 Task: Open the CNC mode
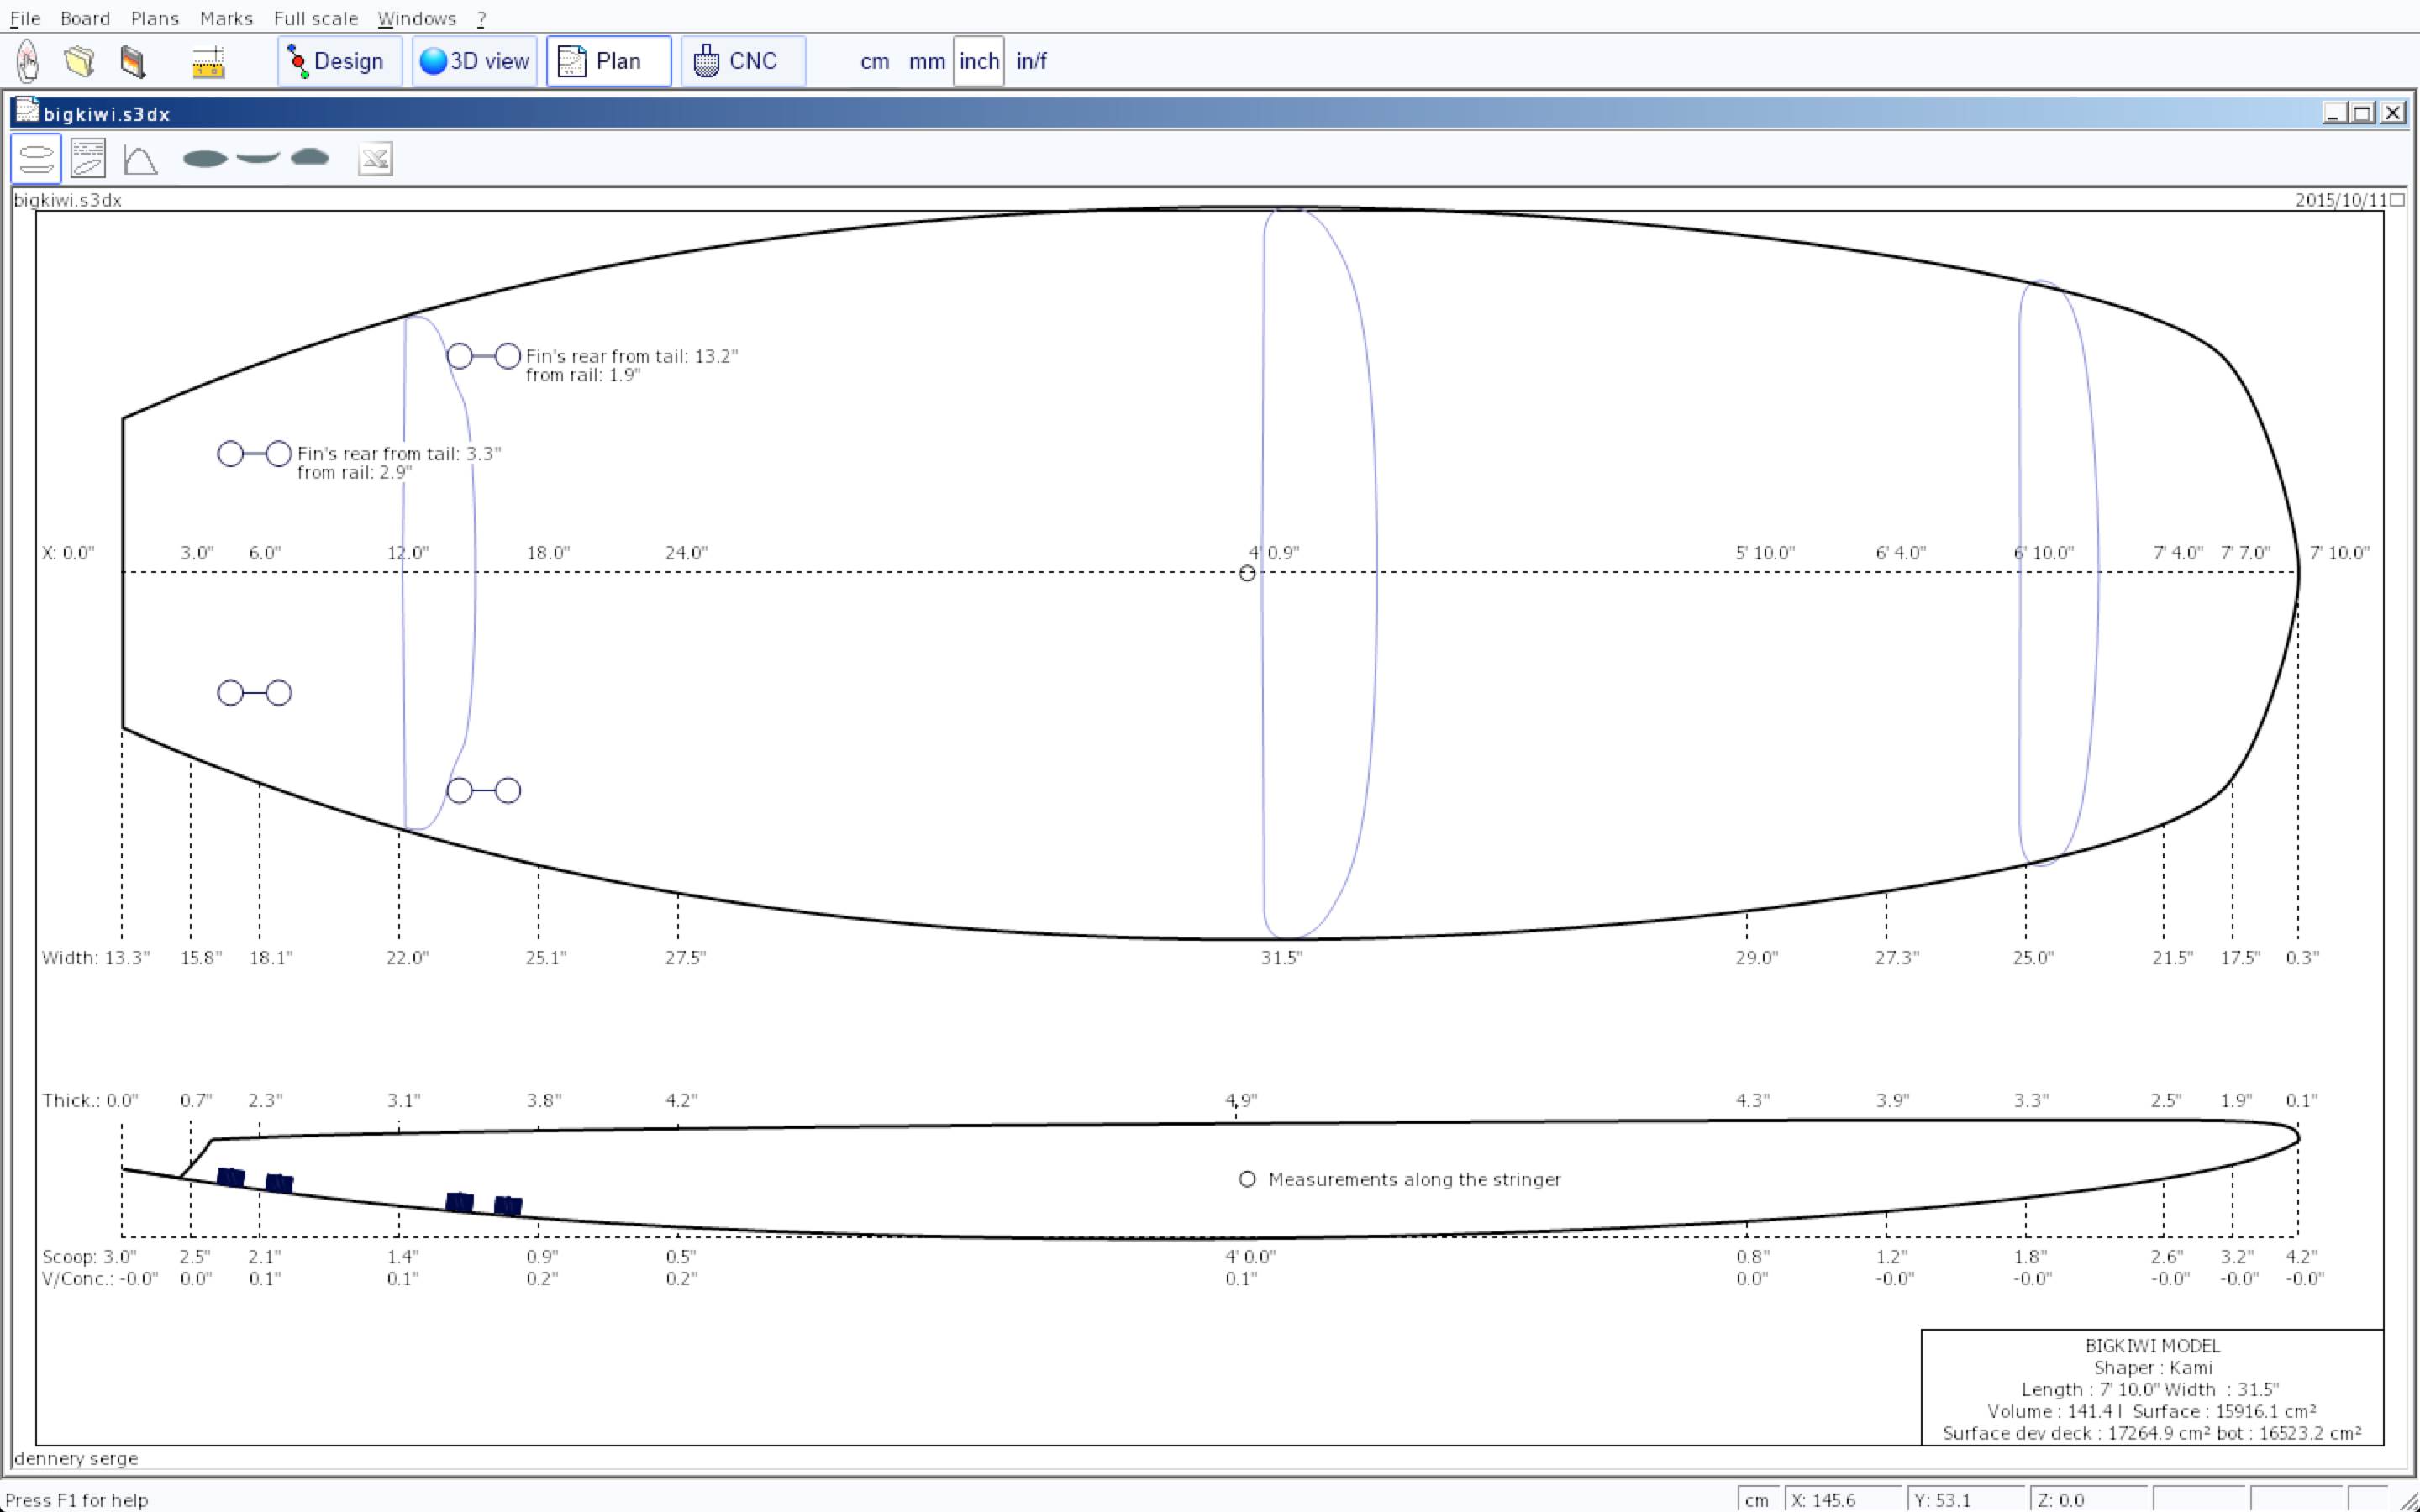(x=742, y=61)
